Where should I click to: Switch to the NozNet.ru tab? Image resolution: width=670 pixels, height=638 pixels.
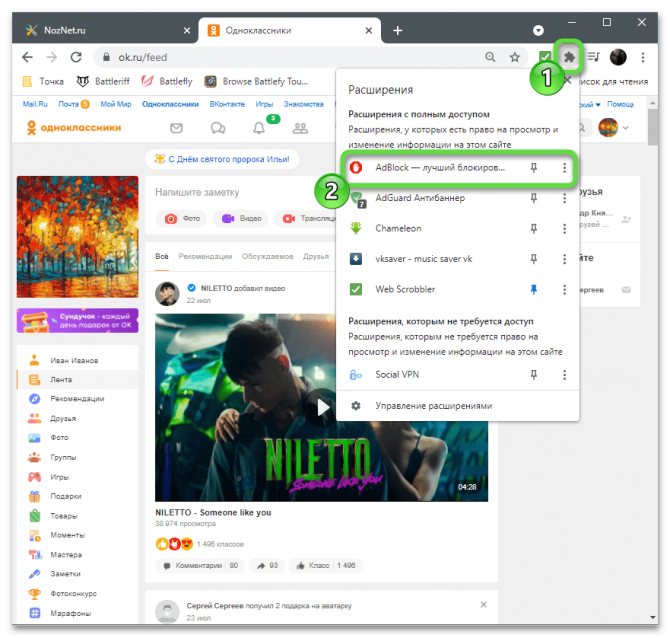[x=106, y=30]
